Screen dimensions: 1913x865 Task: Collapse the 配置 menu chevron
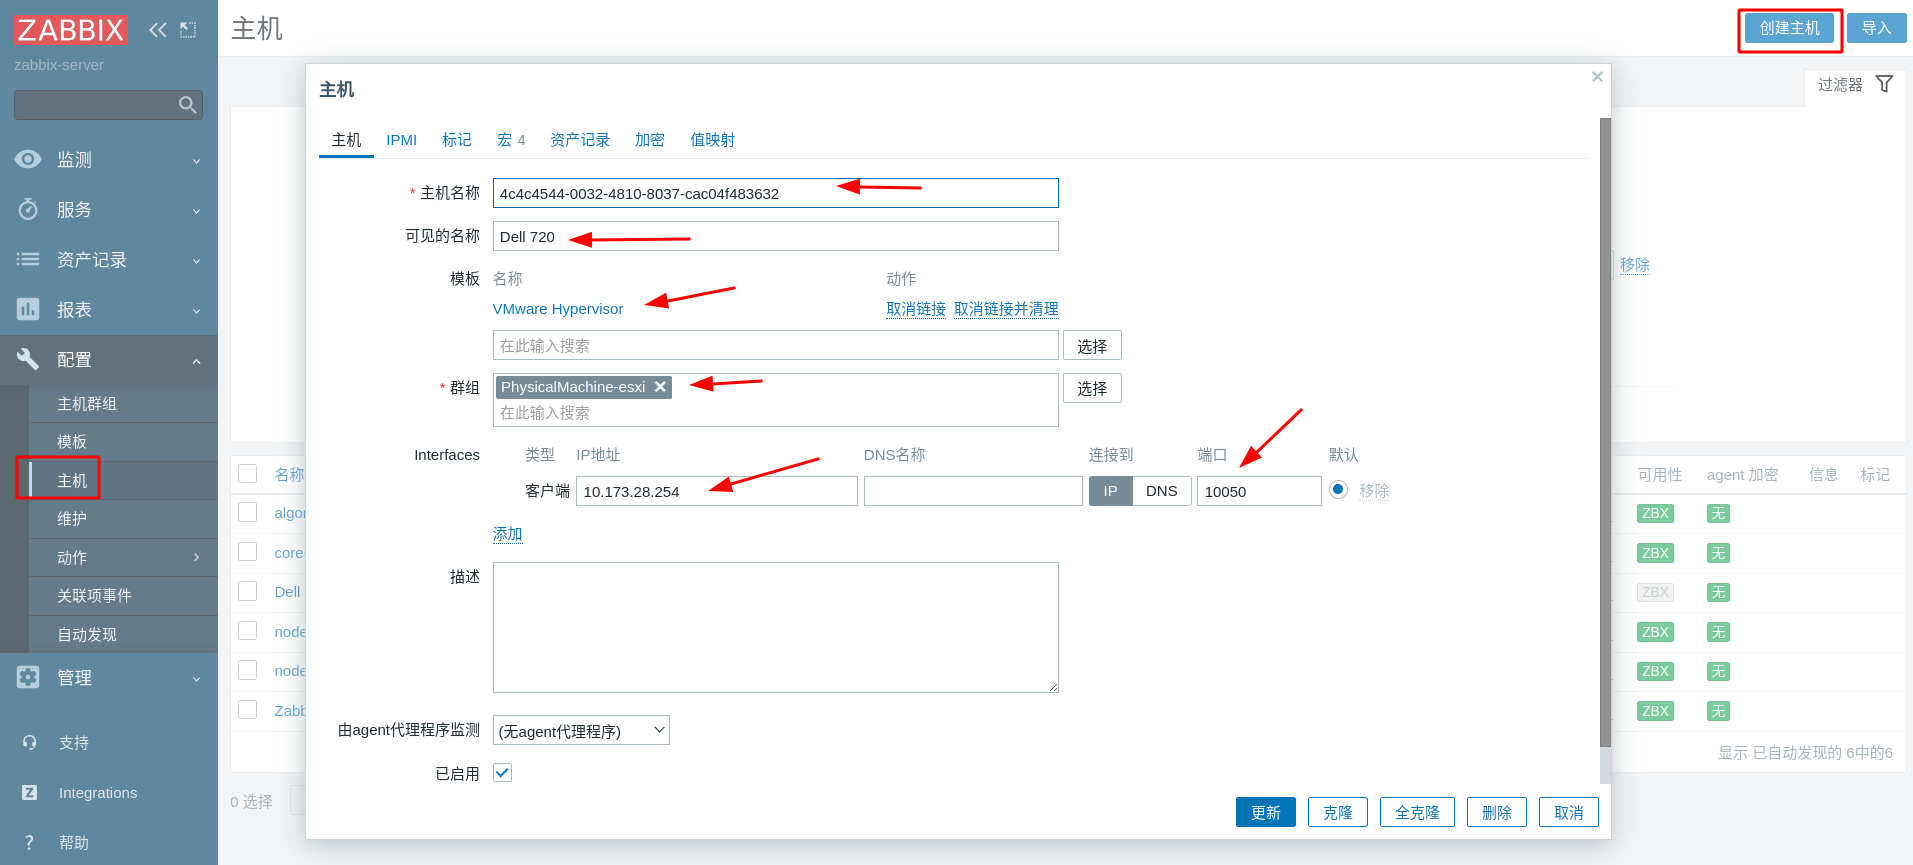coord(196,361)
